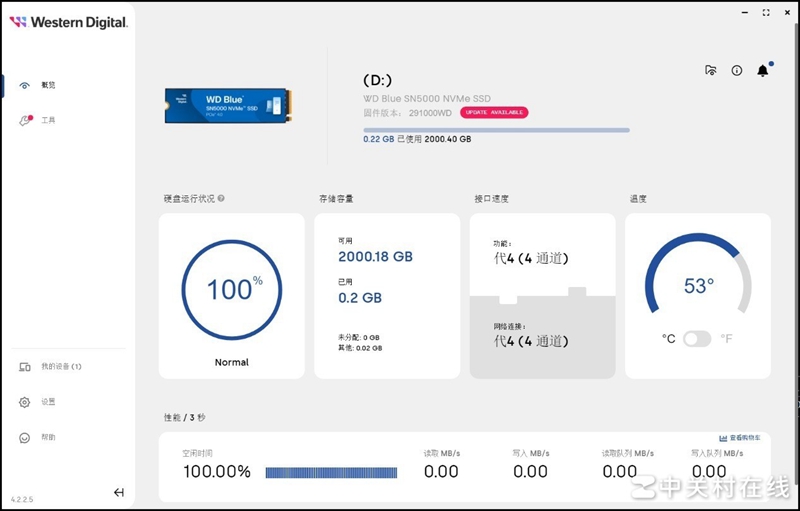Click the WD Blue SN5000 NVMe SSD text
Screen dimensions: 800x511
point(427,98)
